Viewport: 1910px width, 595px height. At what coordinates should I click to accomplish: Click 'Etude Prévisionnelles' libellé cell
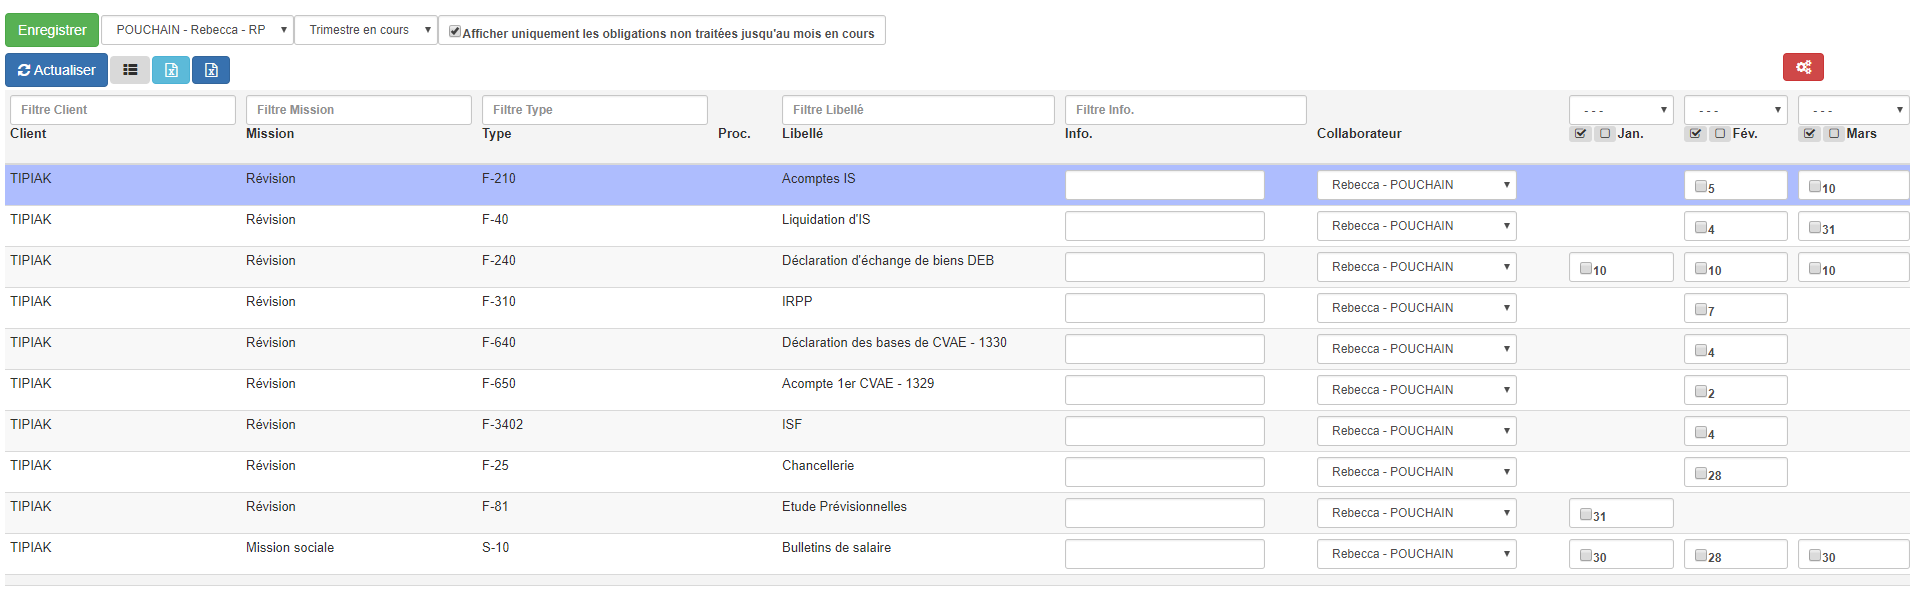844,507
